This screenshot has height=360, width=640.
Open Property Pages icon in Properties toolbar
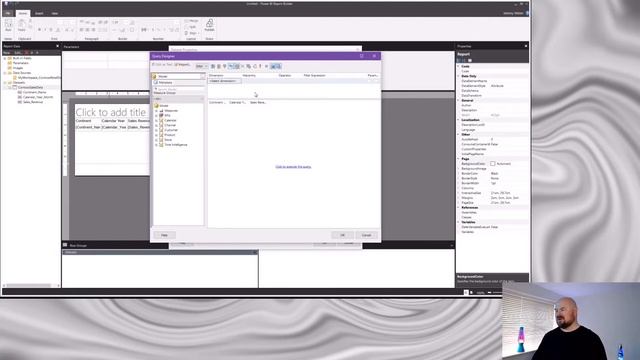coord(470,60)
